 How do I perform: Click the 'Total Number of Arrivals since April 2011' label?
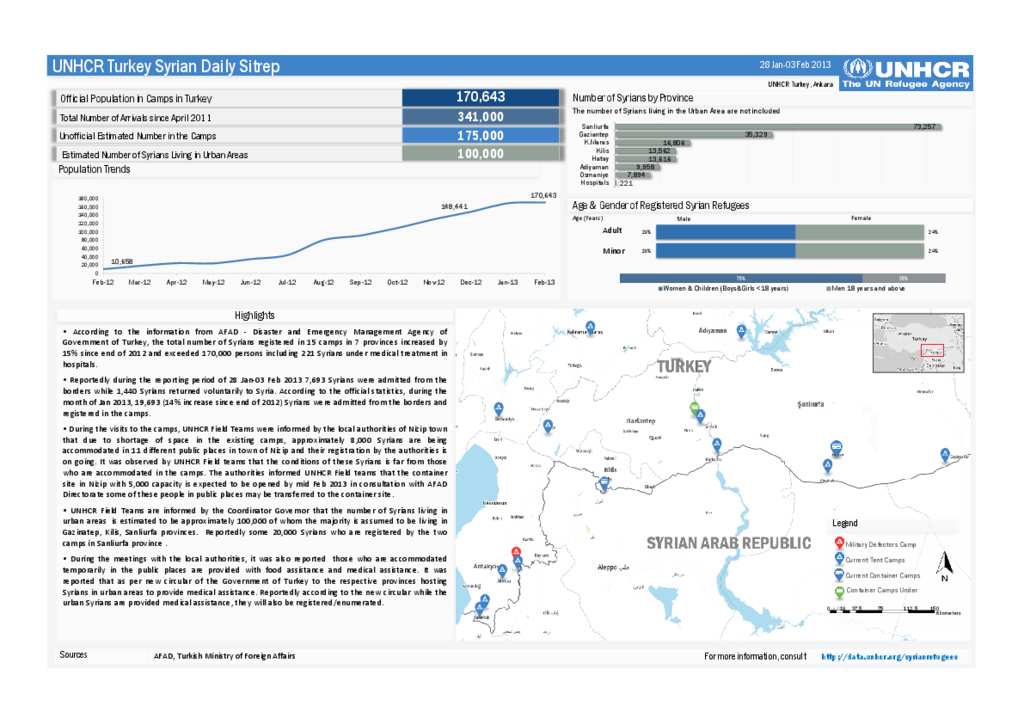coord(136,118)
